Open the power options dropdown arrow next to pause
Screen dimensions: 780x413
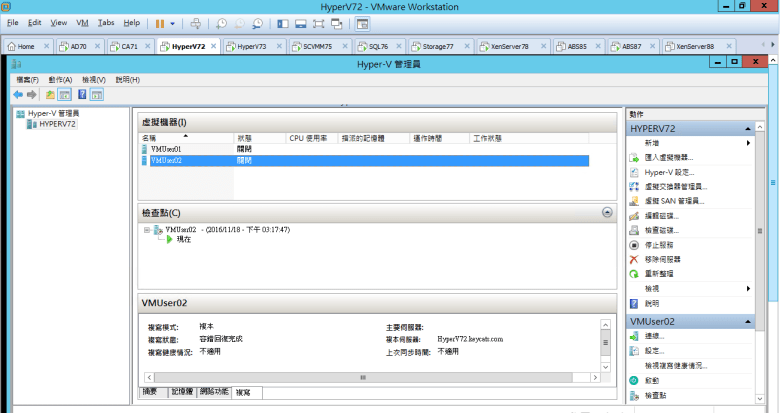173,22
